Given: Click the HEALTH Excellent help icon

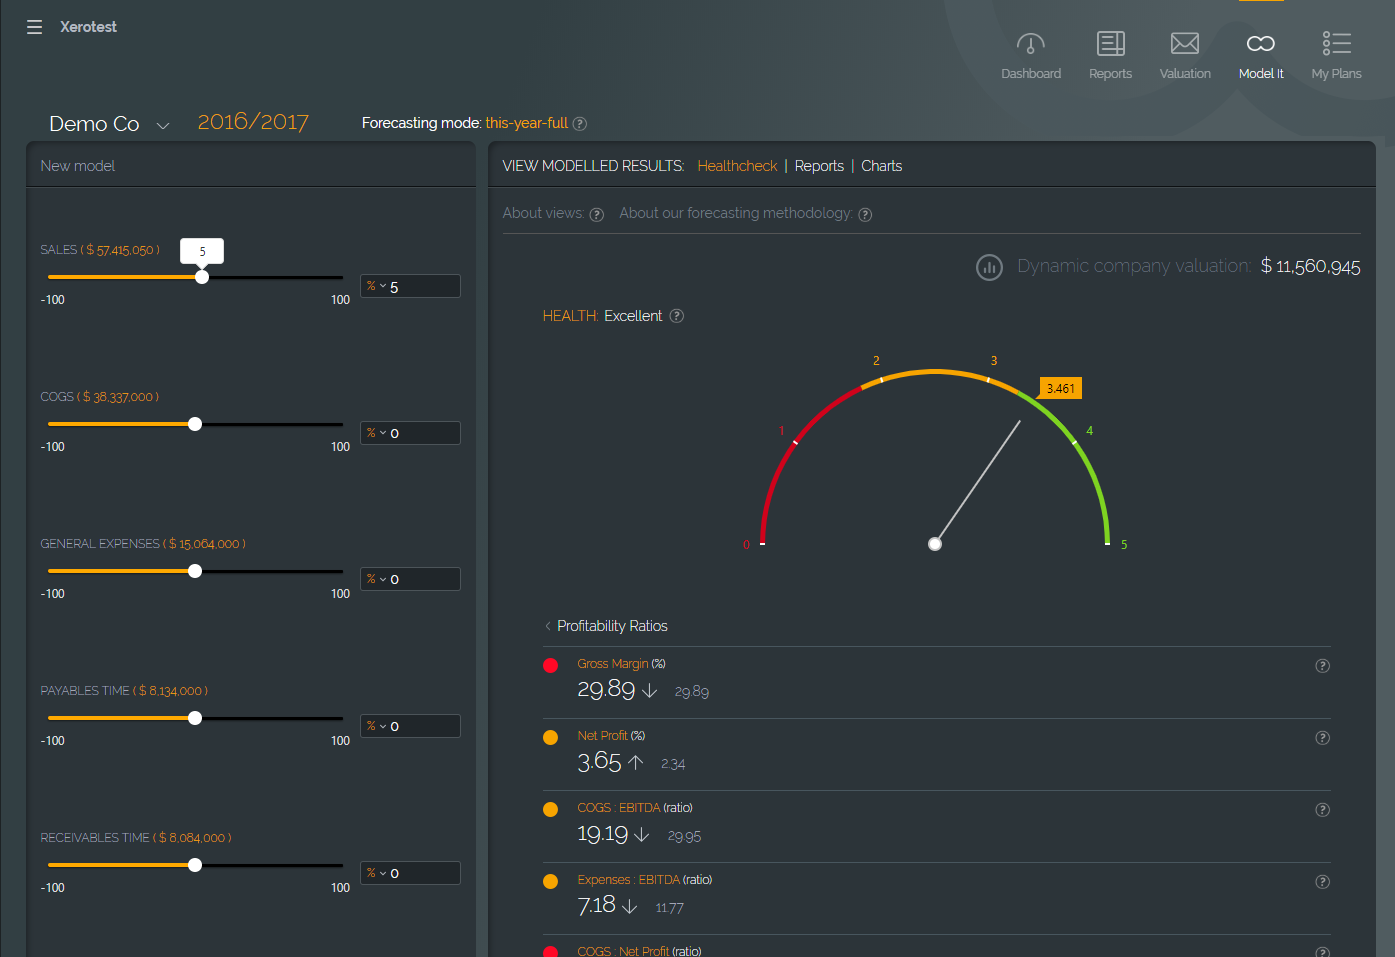Looking at the screenshot, I should click(x=677, y=316).
